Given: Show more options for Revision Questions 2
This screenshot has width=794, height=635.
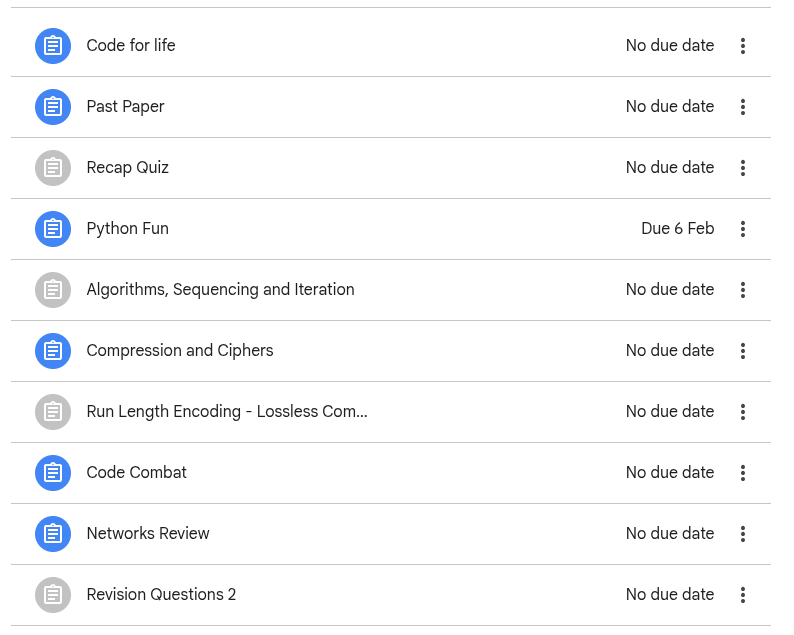Looking at the screenshot, I should pos(743,595).
